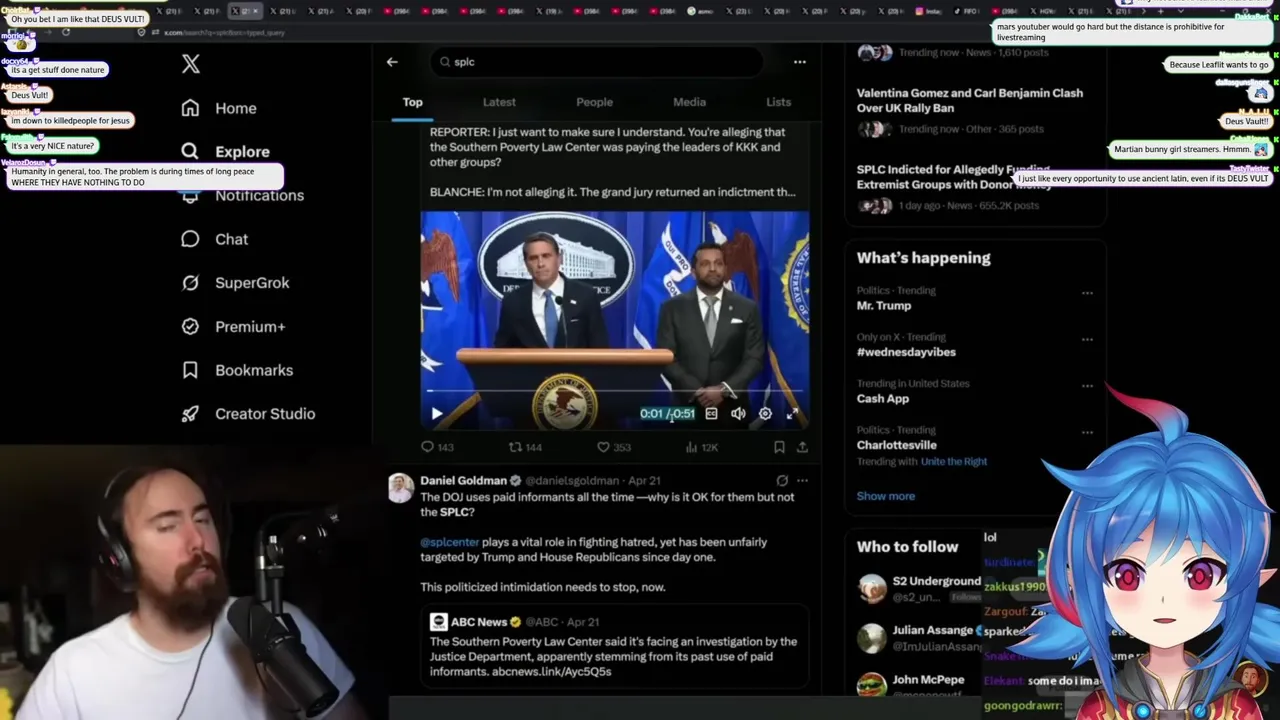This screenshot has width=1280, height=720.
Task: Open the Mr. Trump trending topic
Action: click(x=884, y=306)
